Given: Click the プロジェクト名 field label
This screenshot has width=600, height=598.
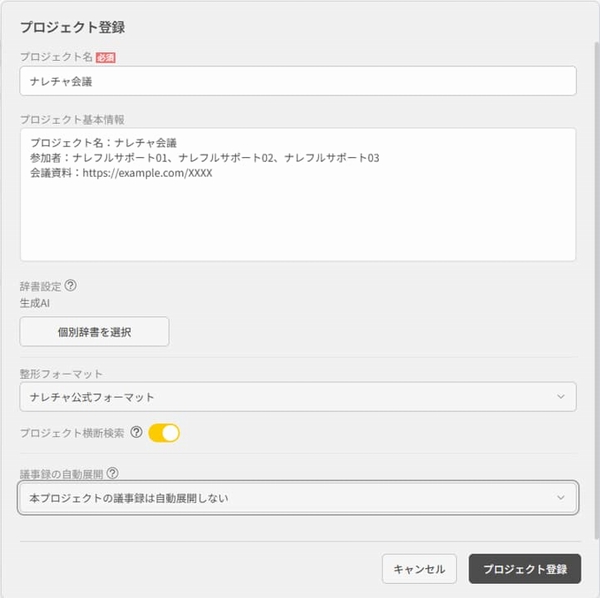Looking at the screenshot, I should point(55,57).
